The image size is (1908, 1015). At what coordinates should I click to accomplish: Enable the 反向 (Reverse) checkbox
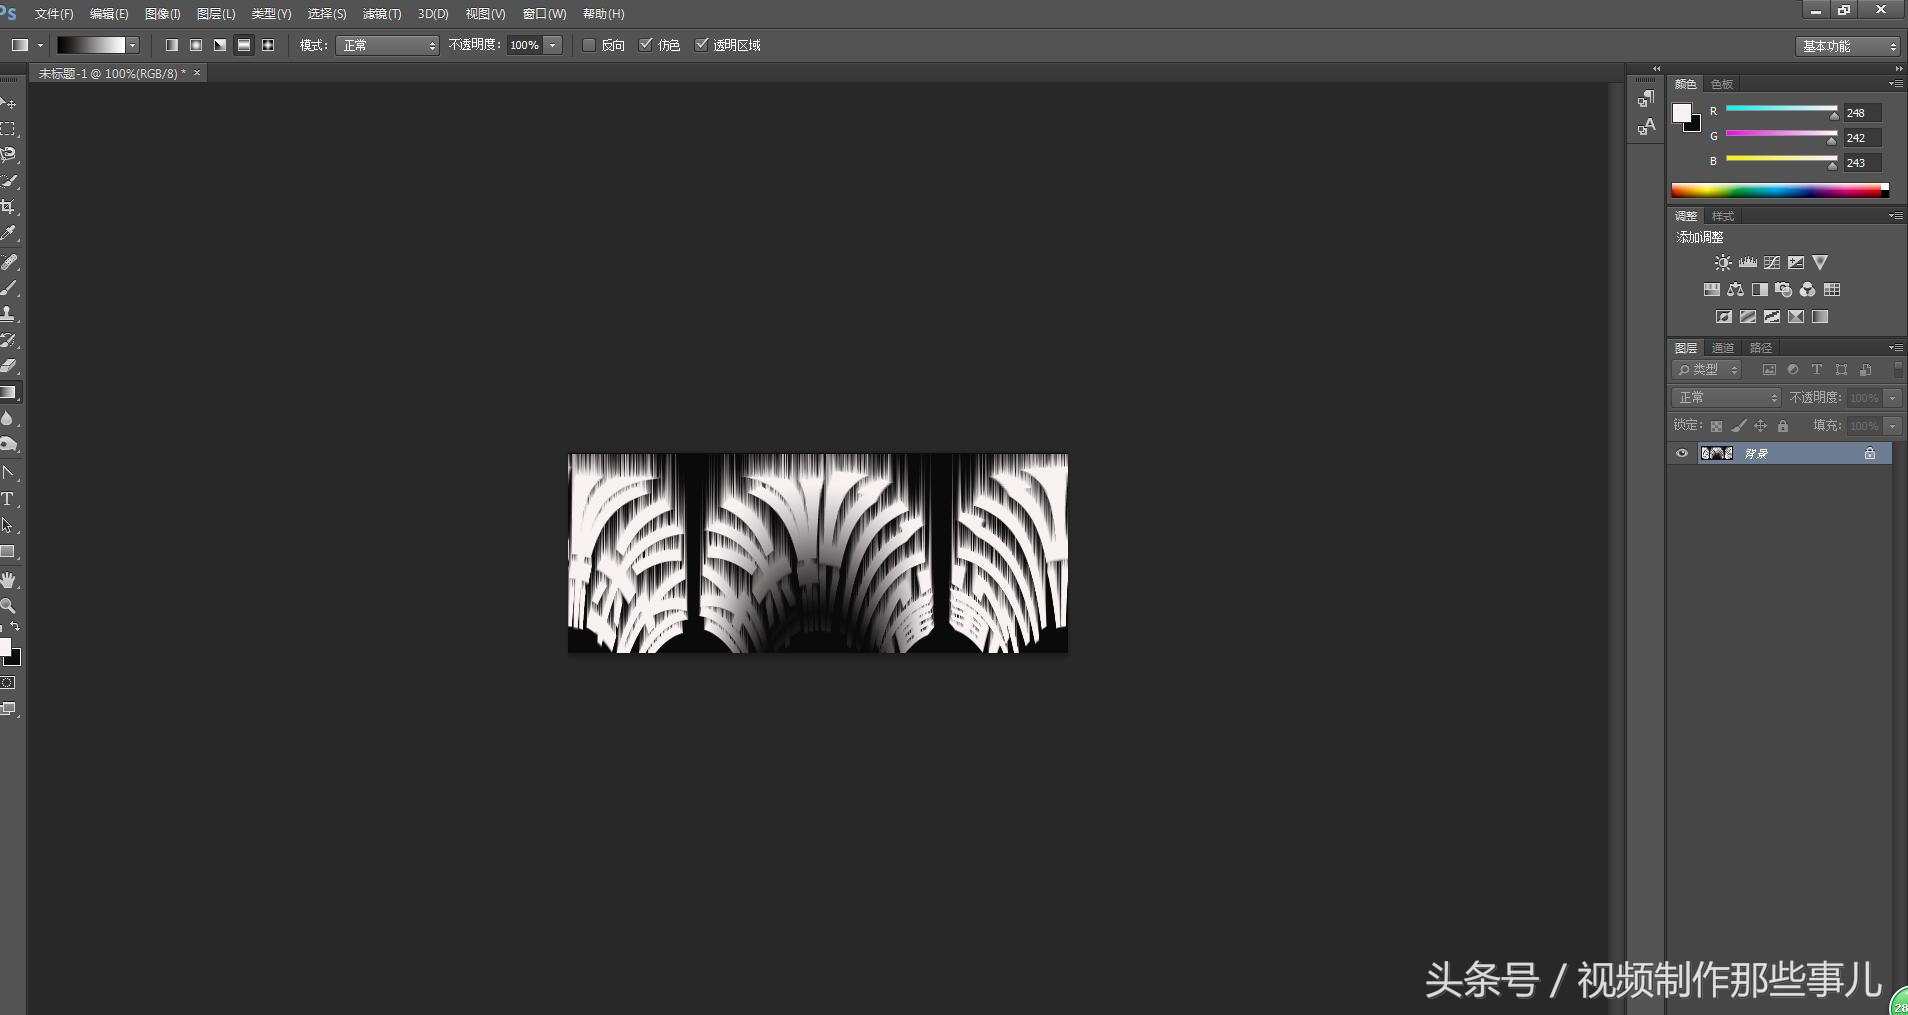(589, 45)
